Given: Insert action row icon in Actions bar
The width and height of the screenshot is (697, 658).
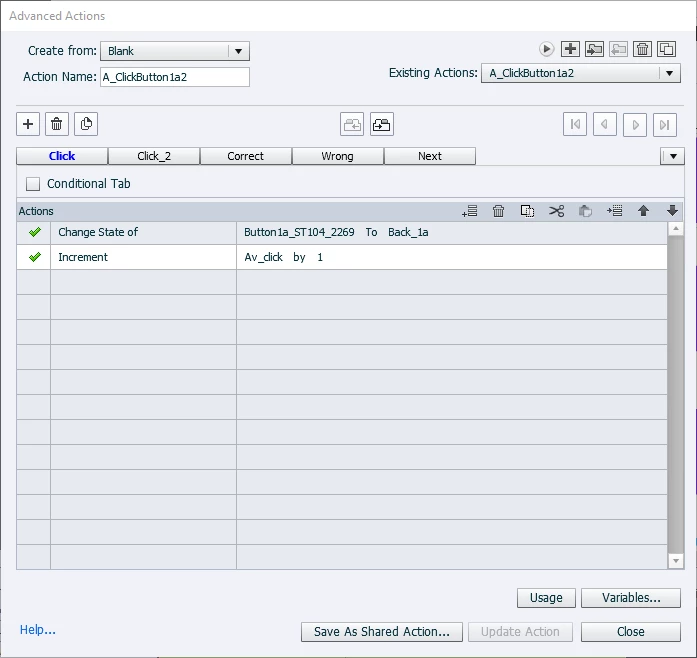Looking at the screenshot, I should tap(614, 211).
